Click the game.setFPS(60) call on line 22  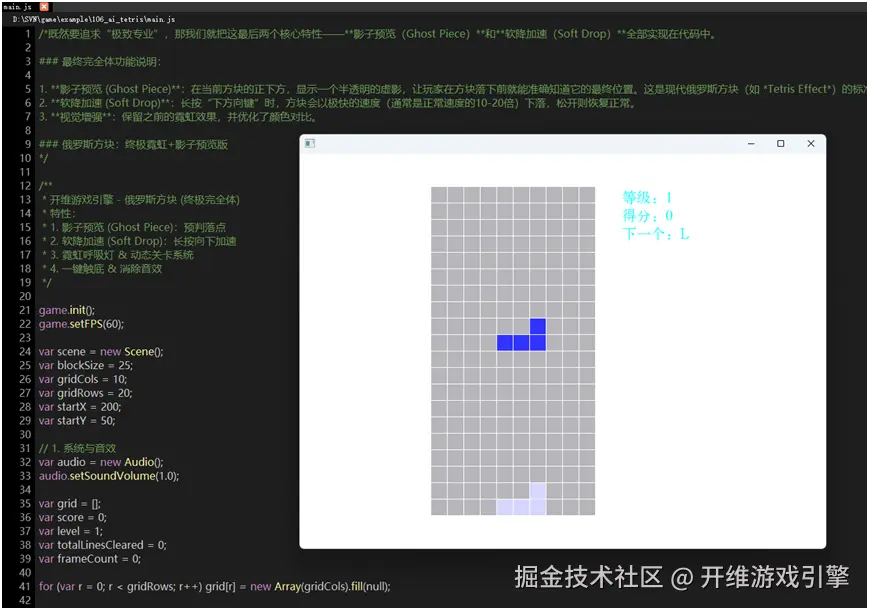click(x=73, y=324)
